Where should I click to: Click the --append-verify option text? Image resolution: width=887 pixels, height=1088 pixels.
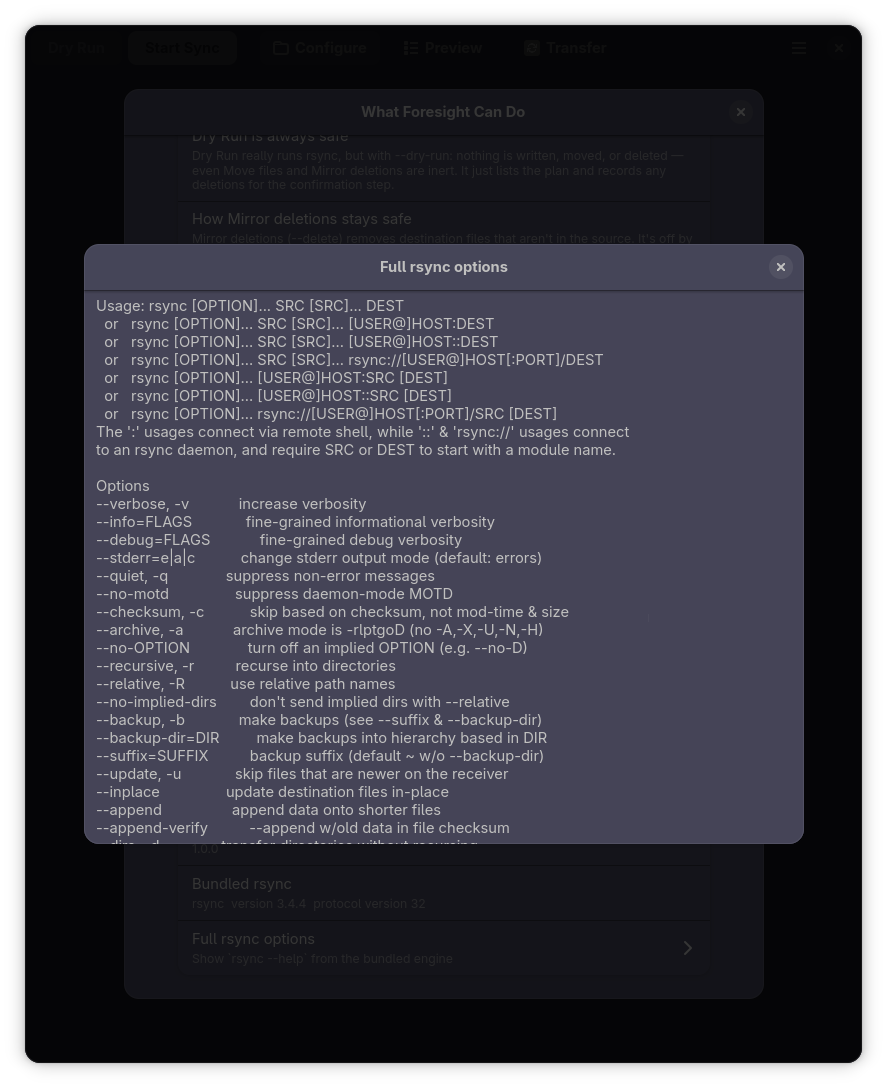point(152,829)
